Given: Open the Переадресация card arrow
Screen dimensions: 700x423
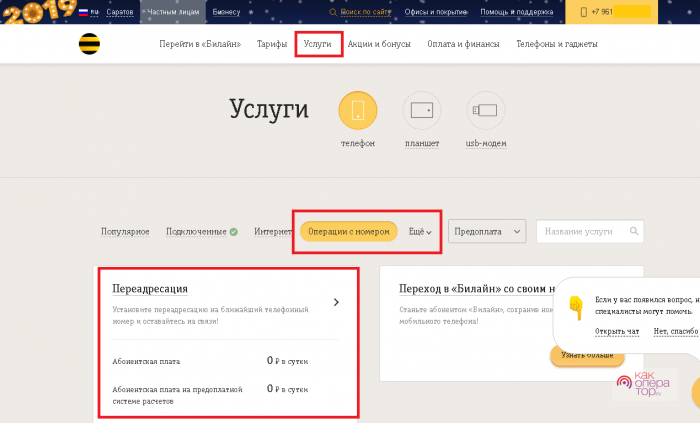Looking at the screenshot, I should pos(336,302).
